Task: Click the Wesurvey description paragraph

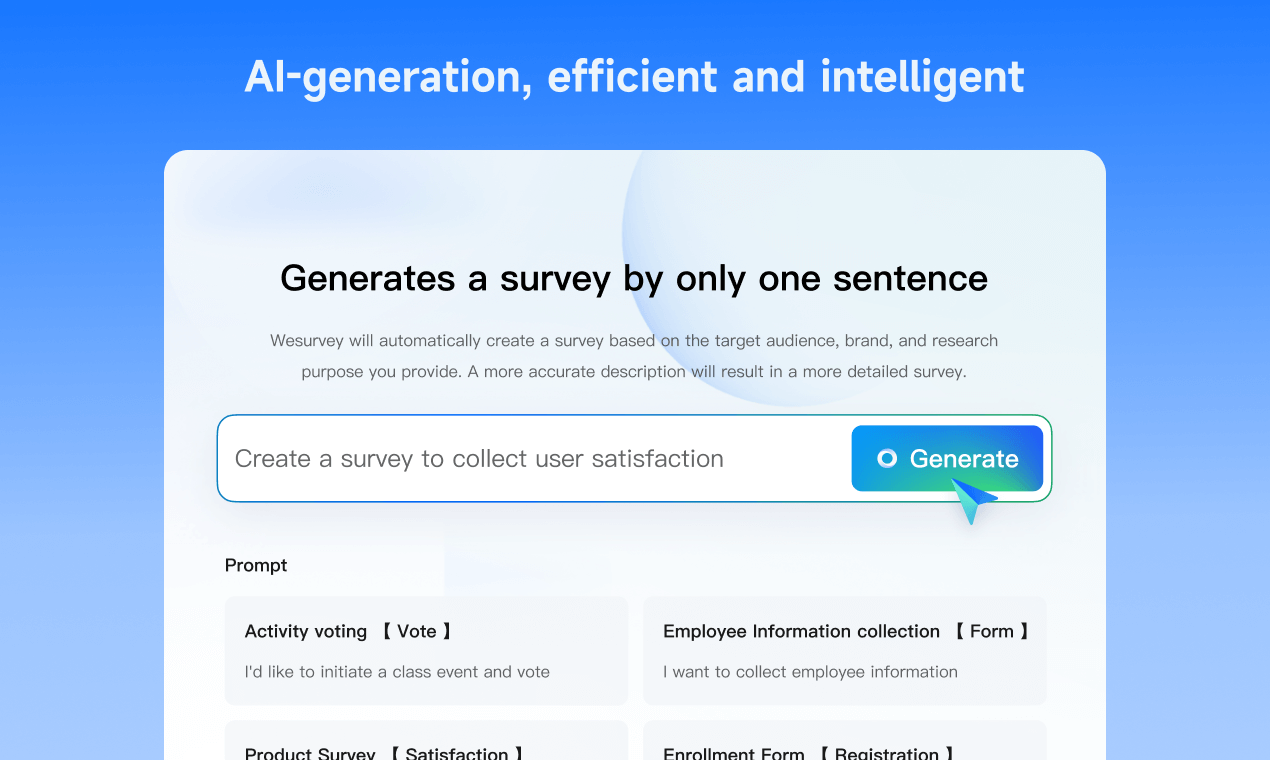Action: [634, 356]
